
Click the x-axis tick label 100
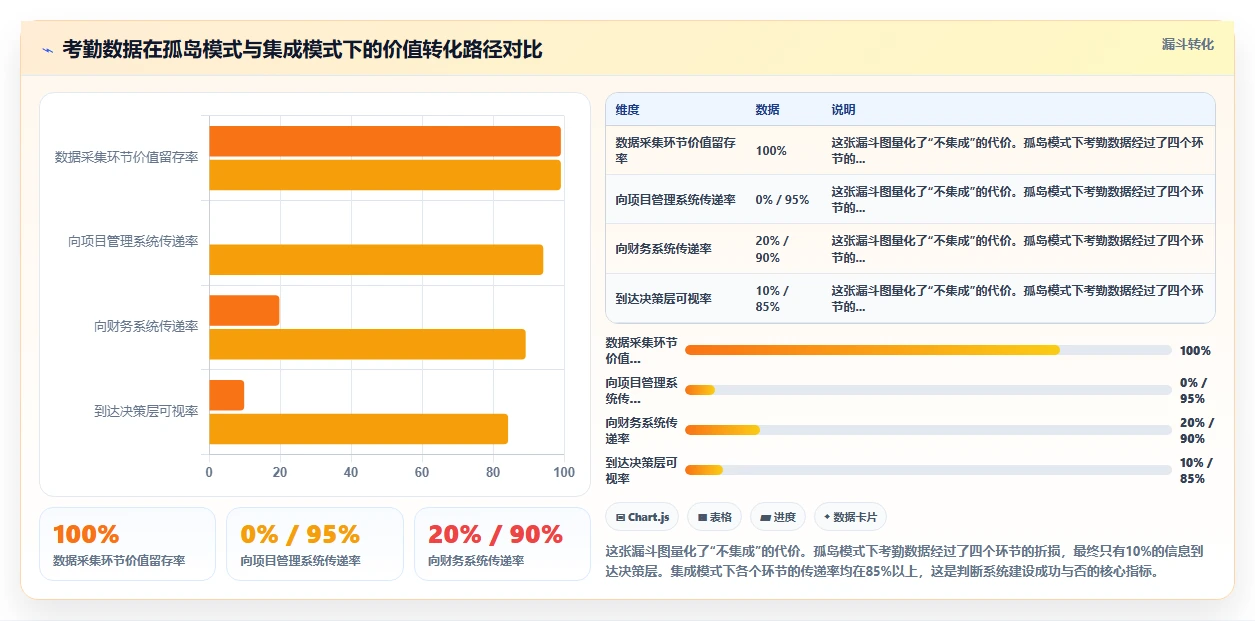coord(564,472)
